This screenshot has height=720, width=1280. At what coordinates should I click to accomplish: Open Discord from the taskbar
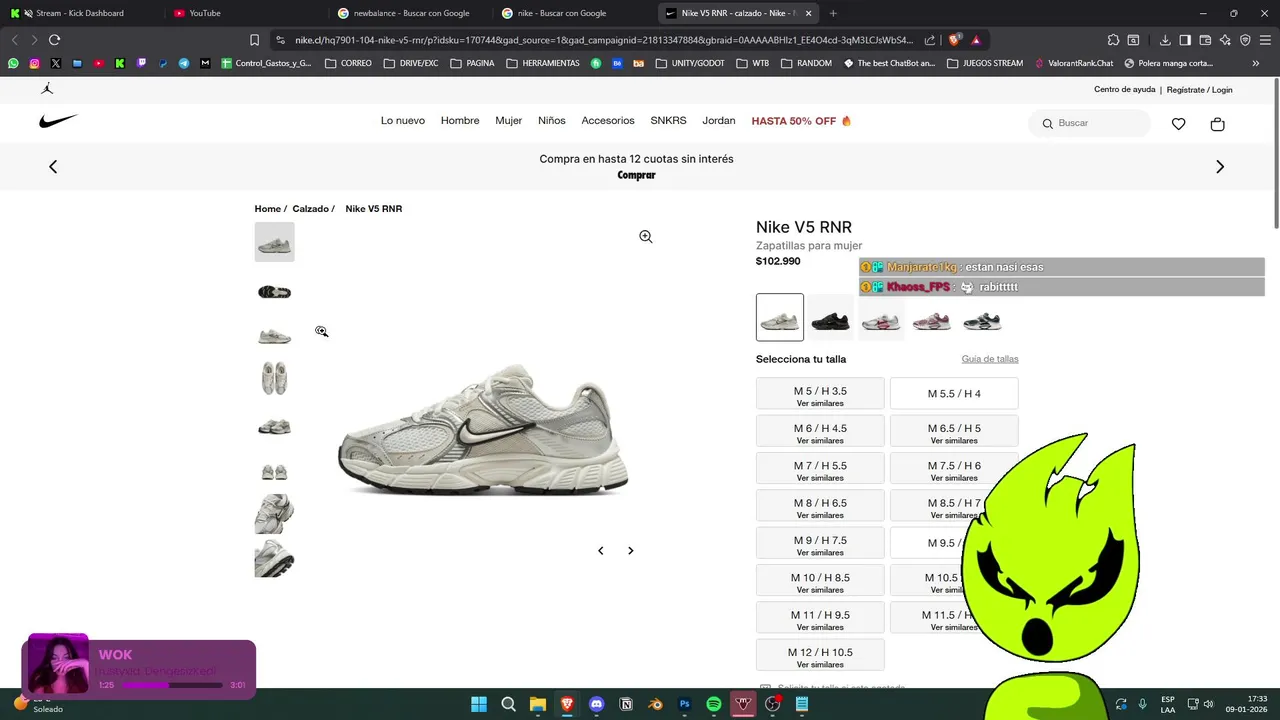597,704
